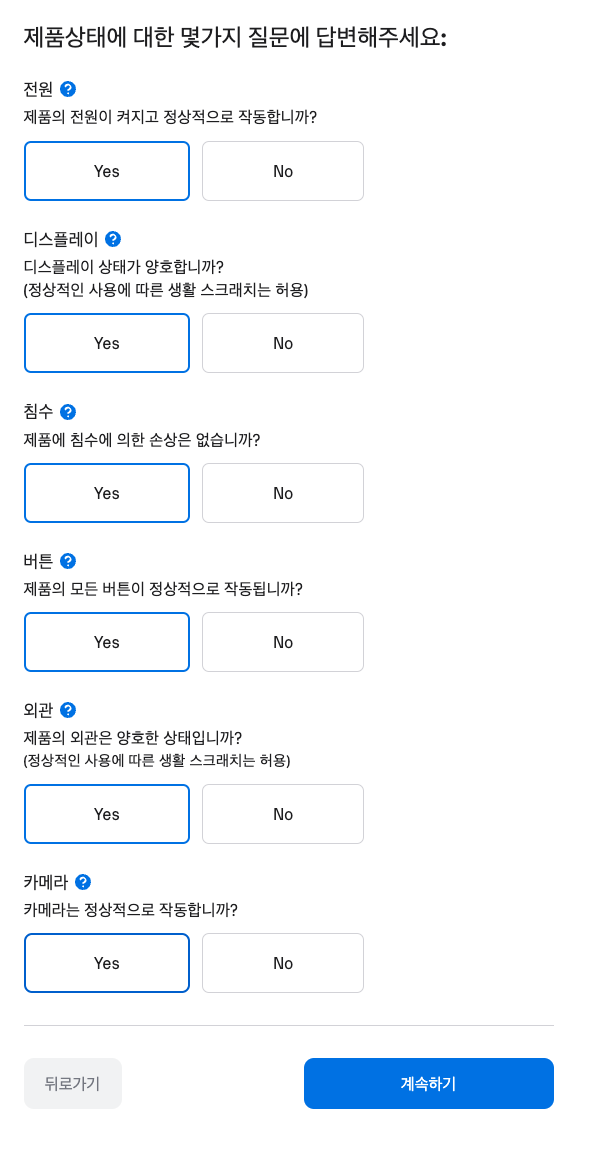Viewport: 590px width, 1151px height.
Task: Open the help icon next to 버튼
Action: click(x=68, y=561)
